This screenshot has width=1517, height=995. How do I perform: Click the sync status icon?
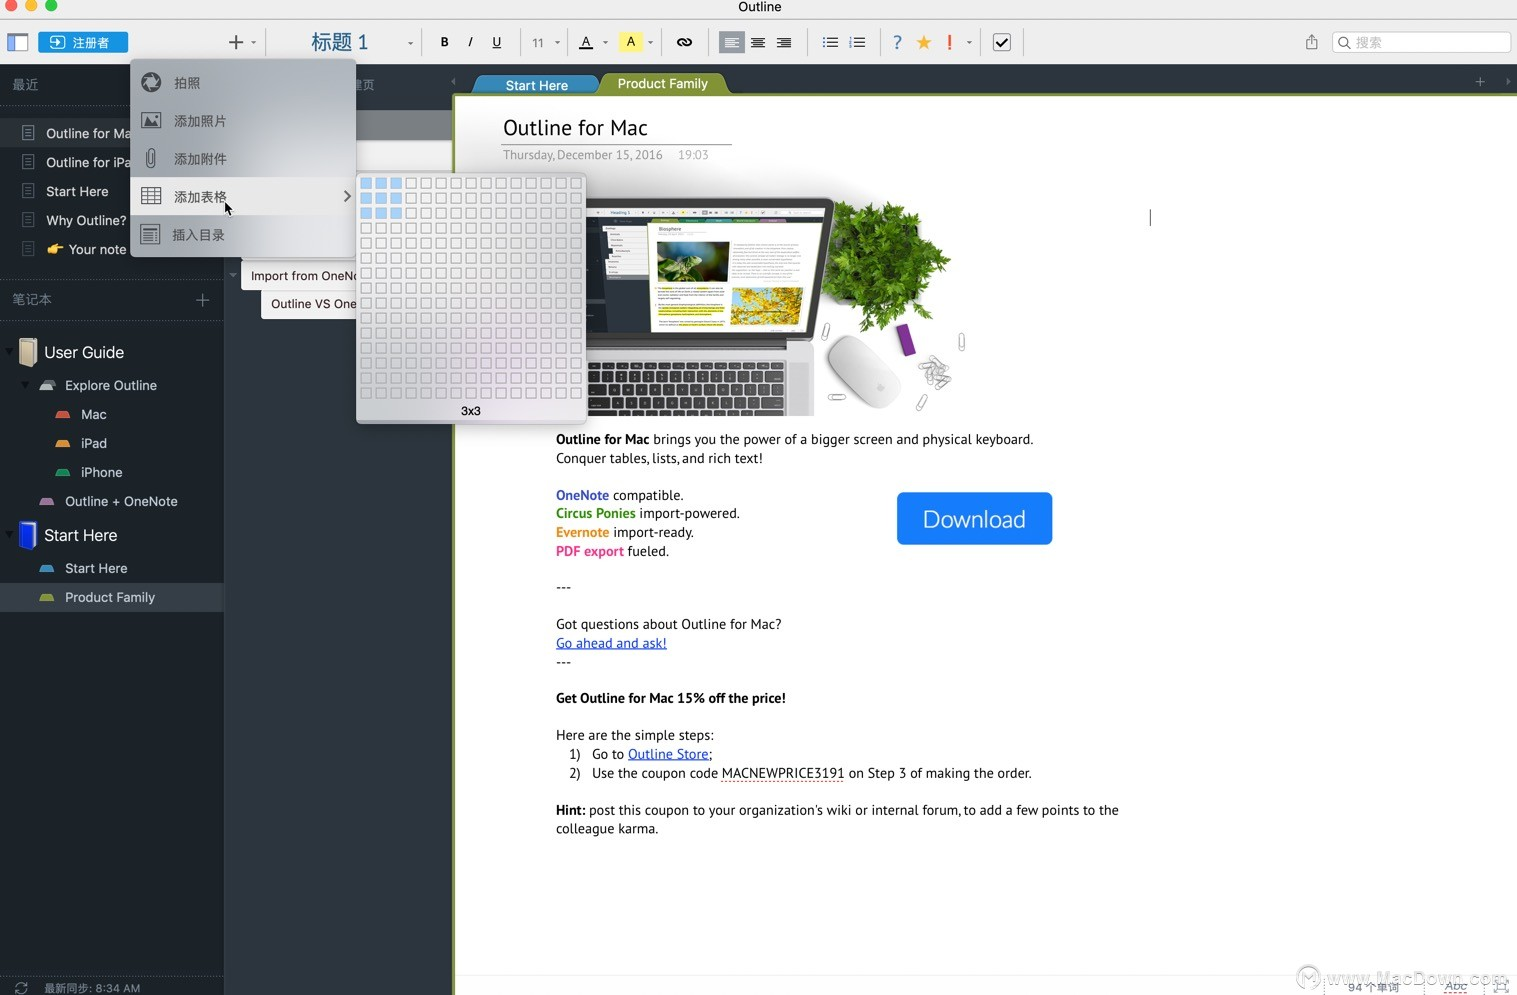(x=21, y=987)
